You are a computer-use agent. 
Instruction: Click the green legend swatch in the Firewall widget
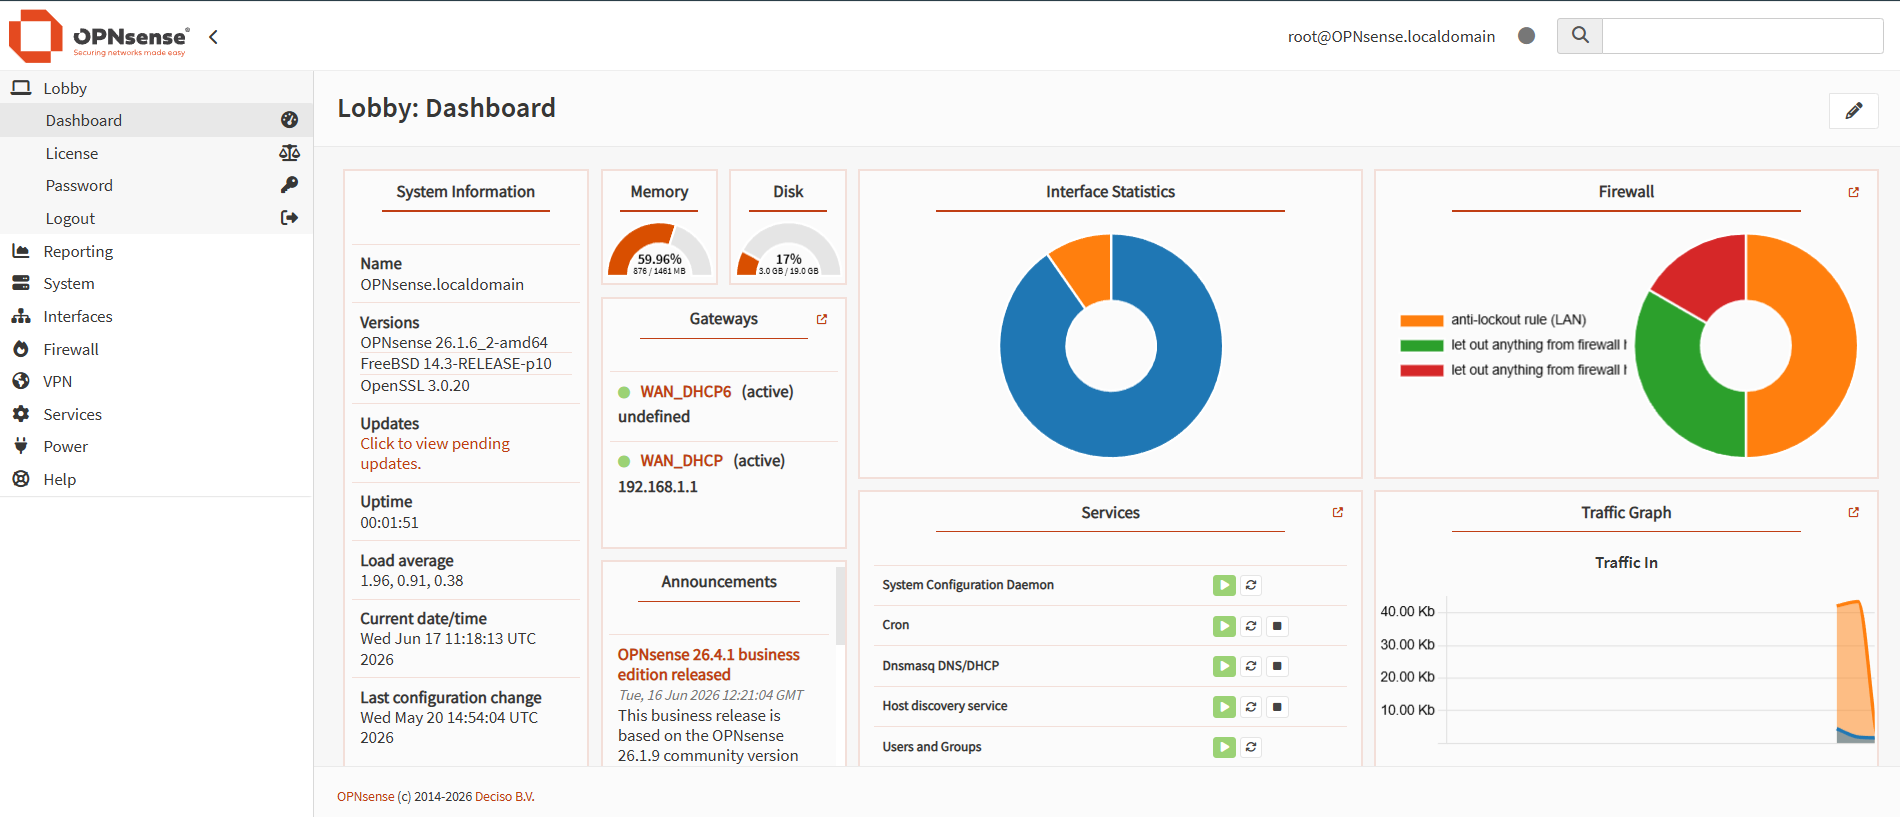(1421, 346)
